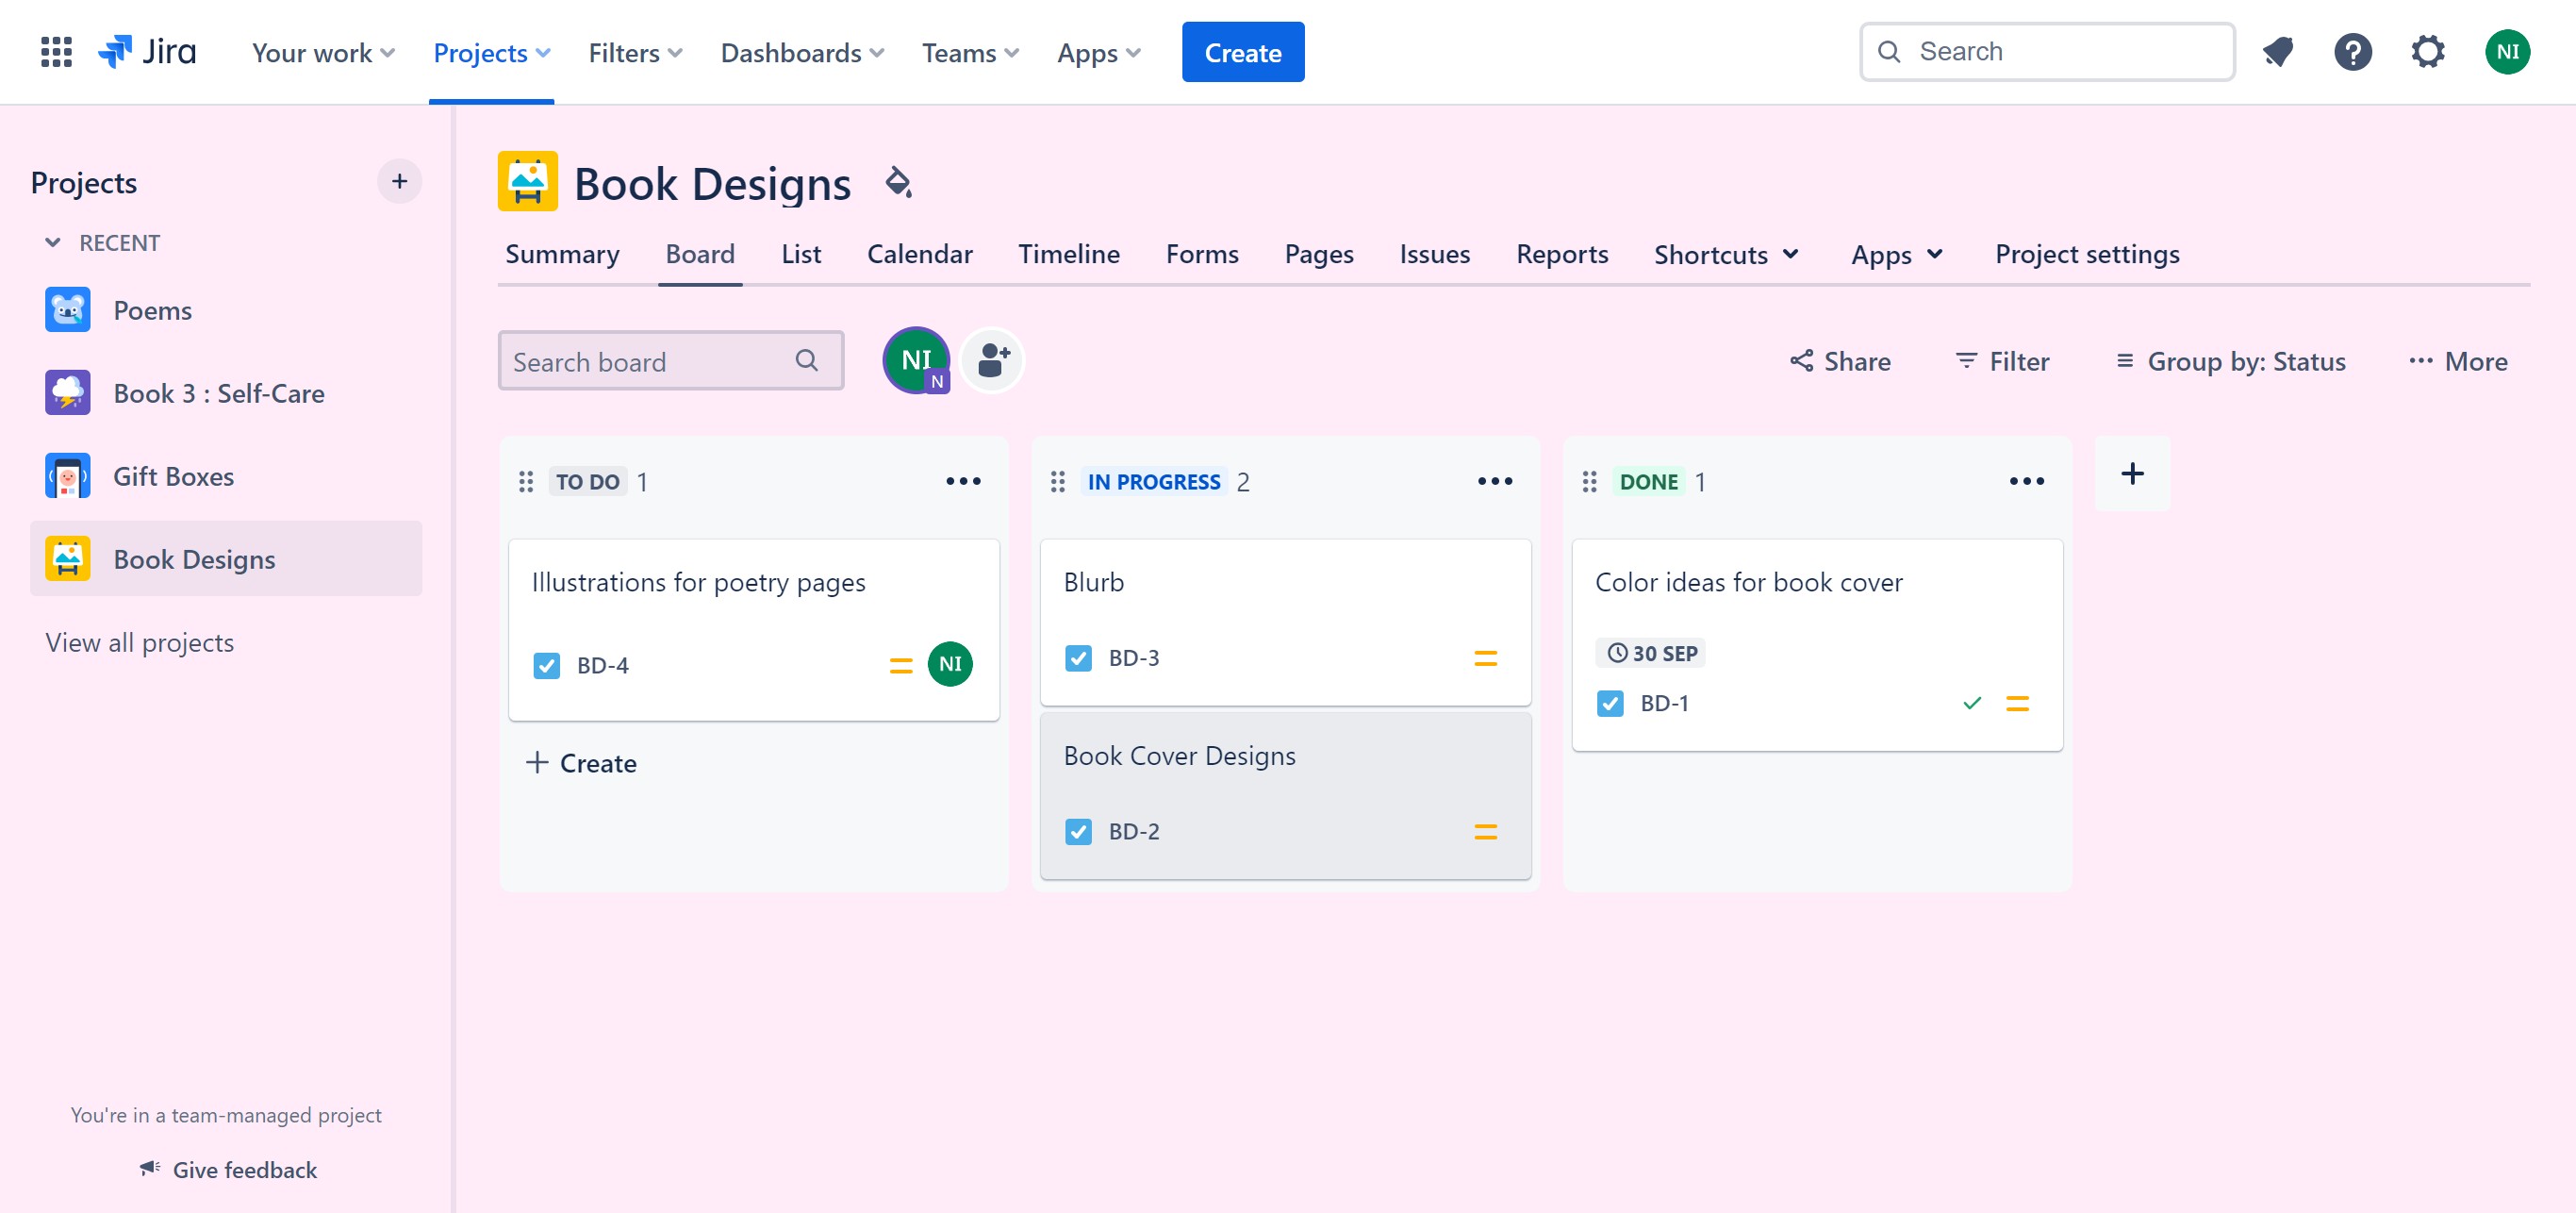Open the Your work dropdown menu
Screen dimensions: 2576x1213
coord(322,53)
